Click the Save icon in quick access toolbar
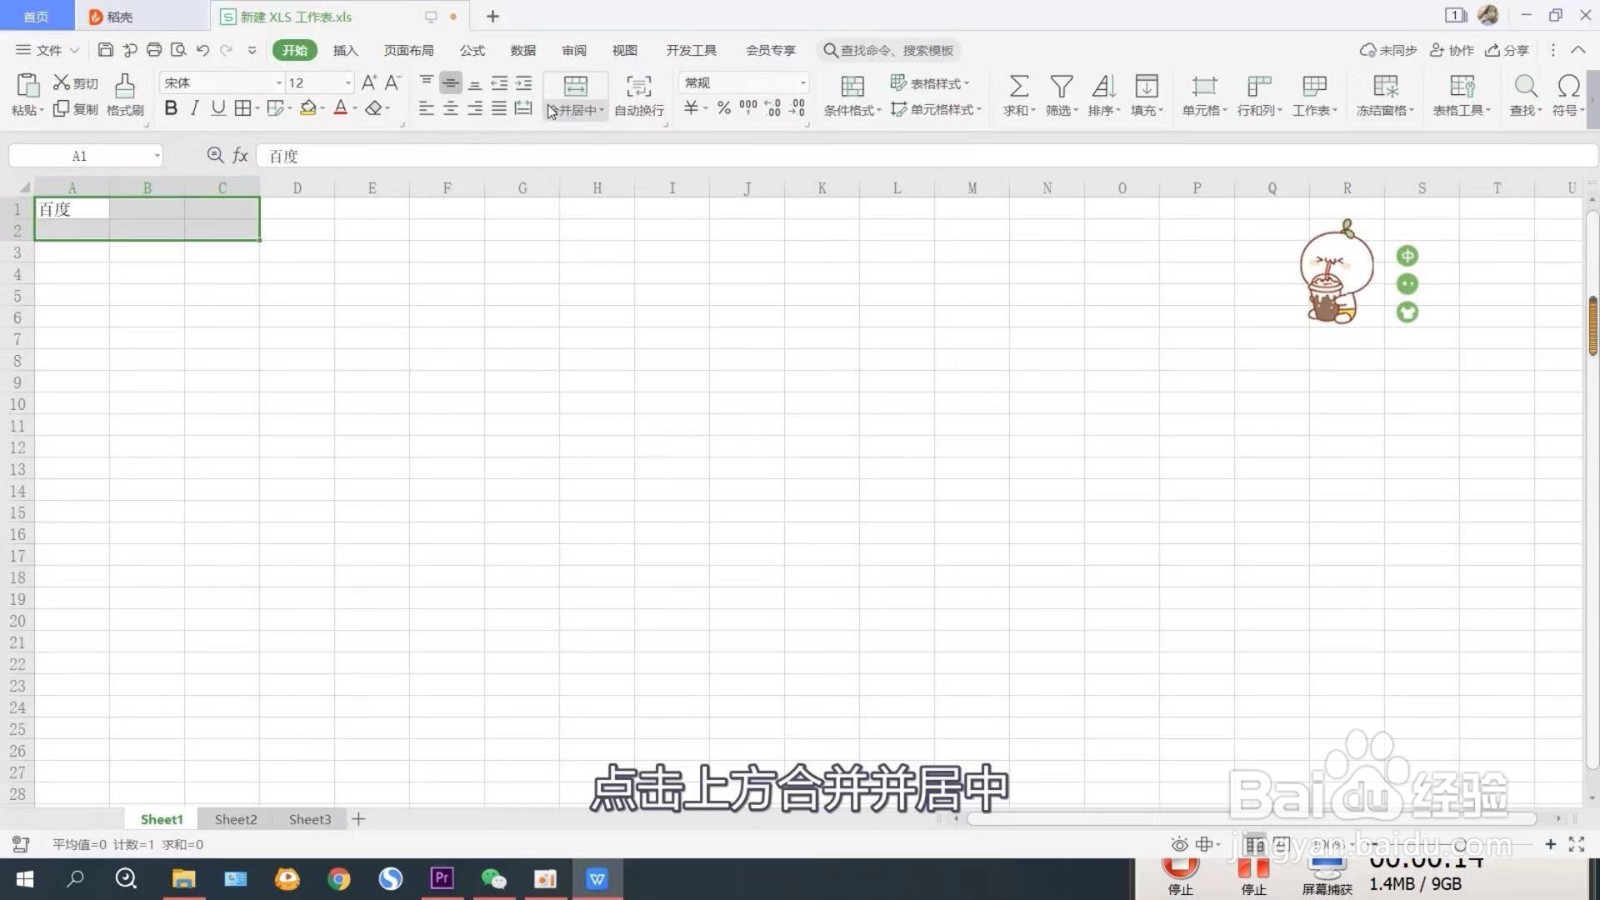The height and width of the screenshot is (900, 1600). 105,50
